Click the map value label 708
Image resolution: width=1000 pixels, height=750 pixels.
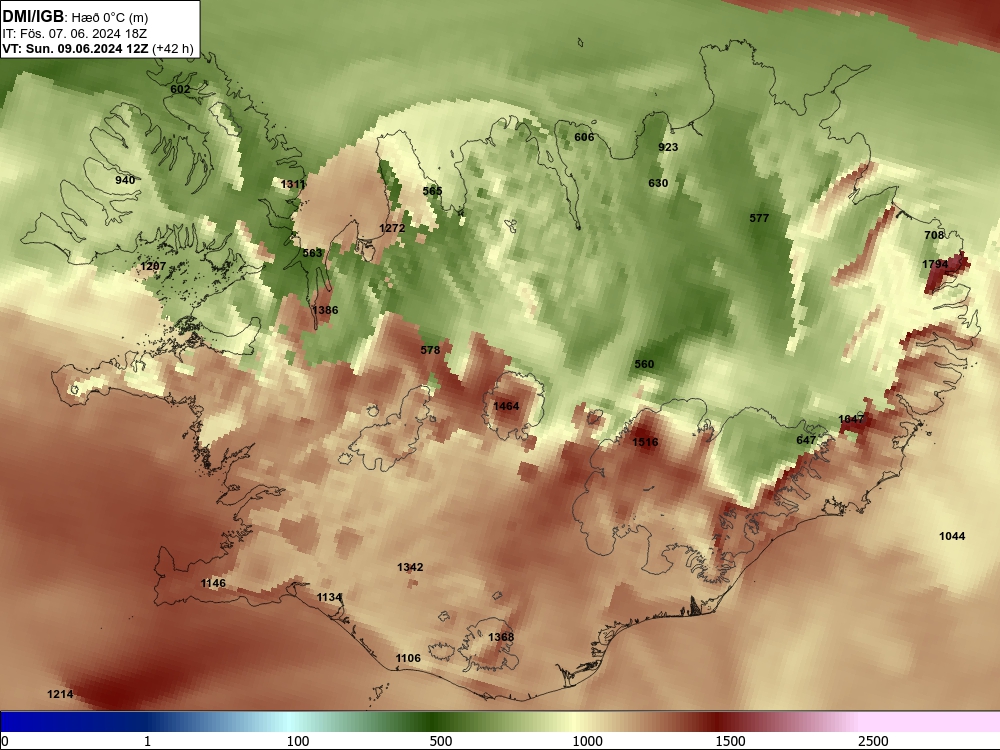coord(934,235)
